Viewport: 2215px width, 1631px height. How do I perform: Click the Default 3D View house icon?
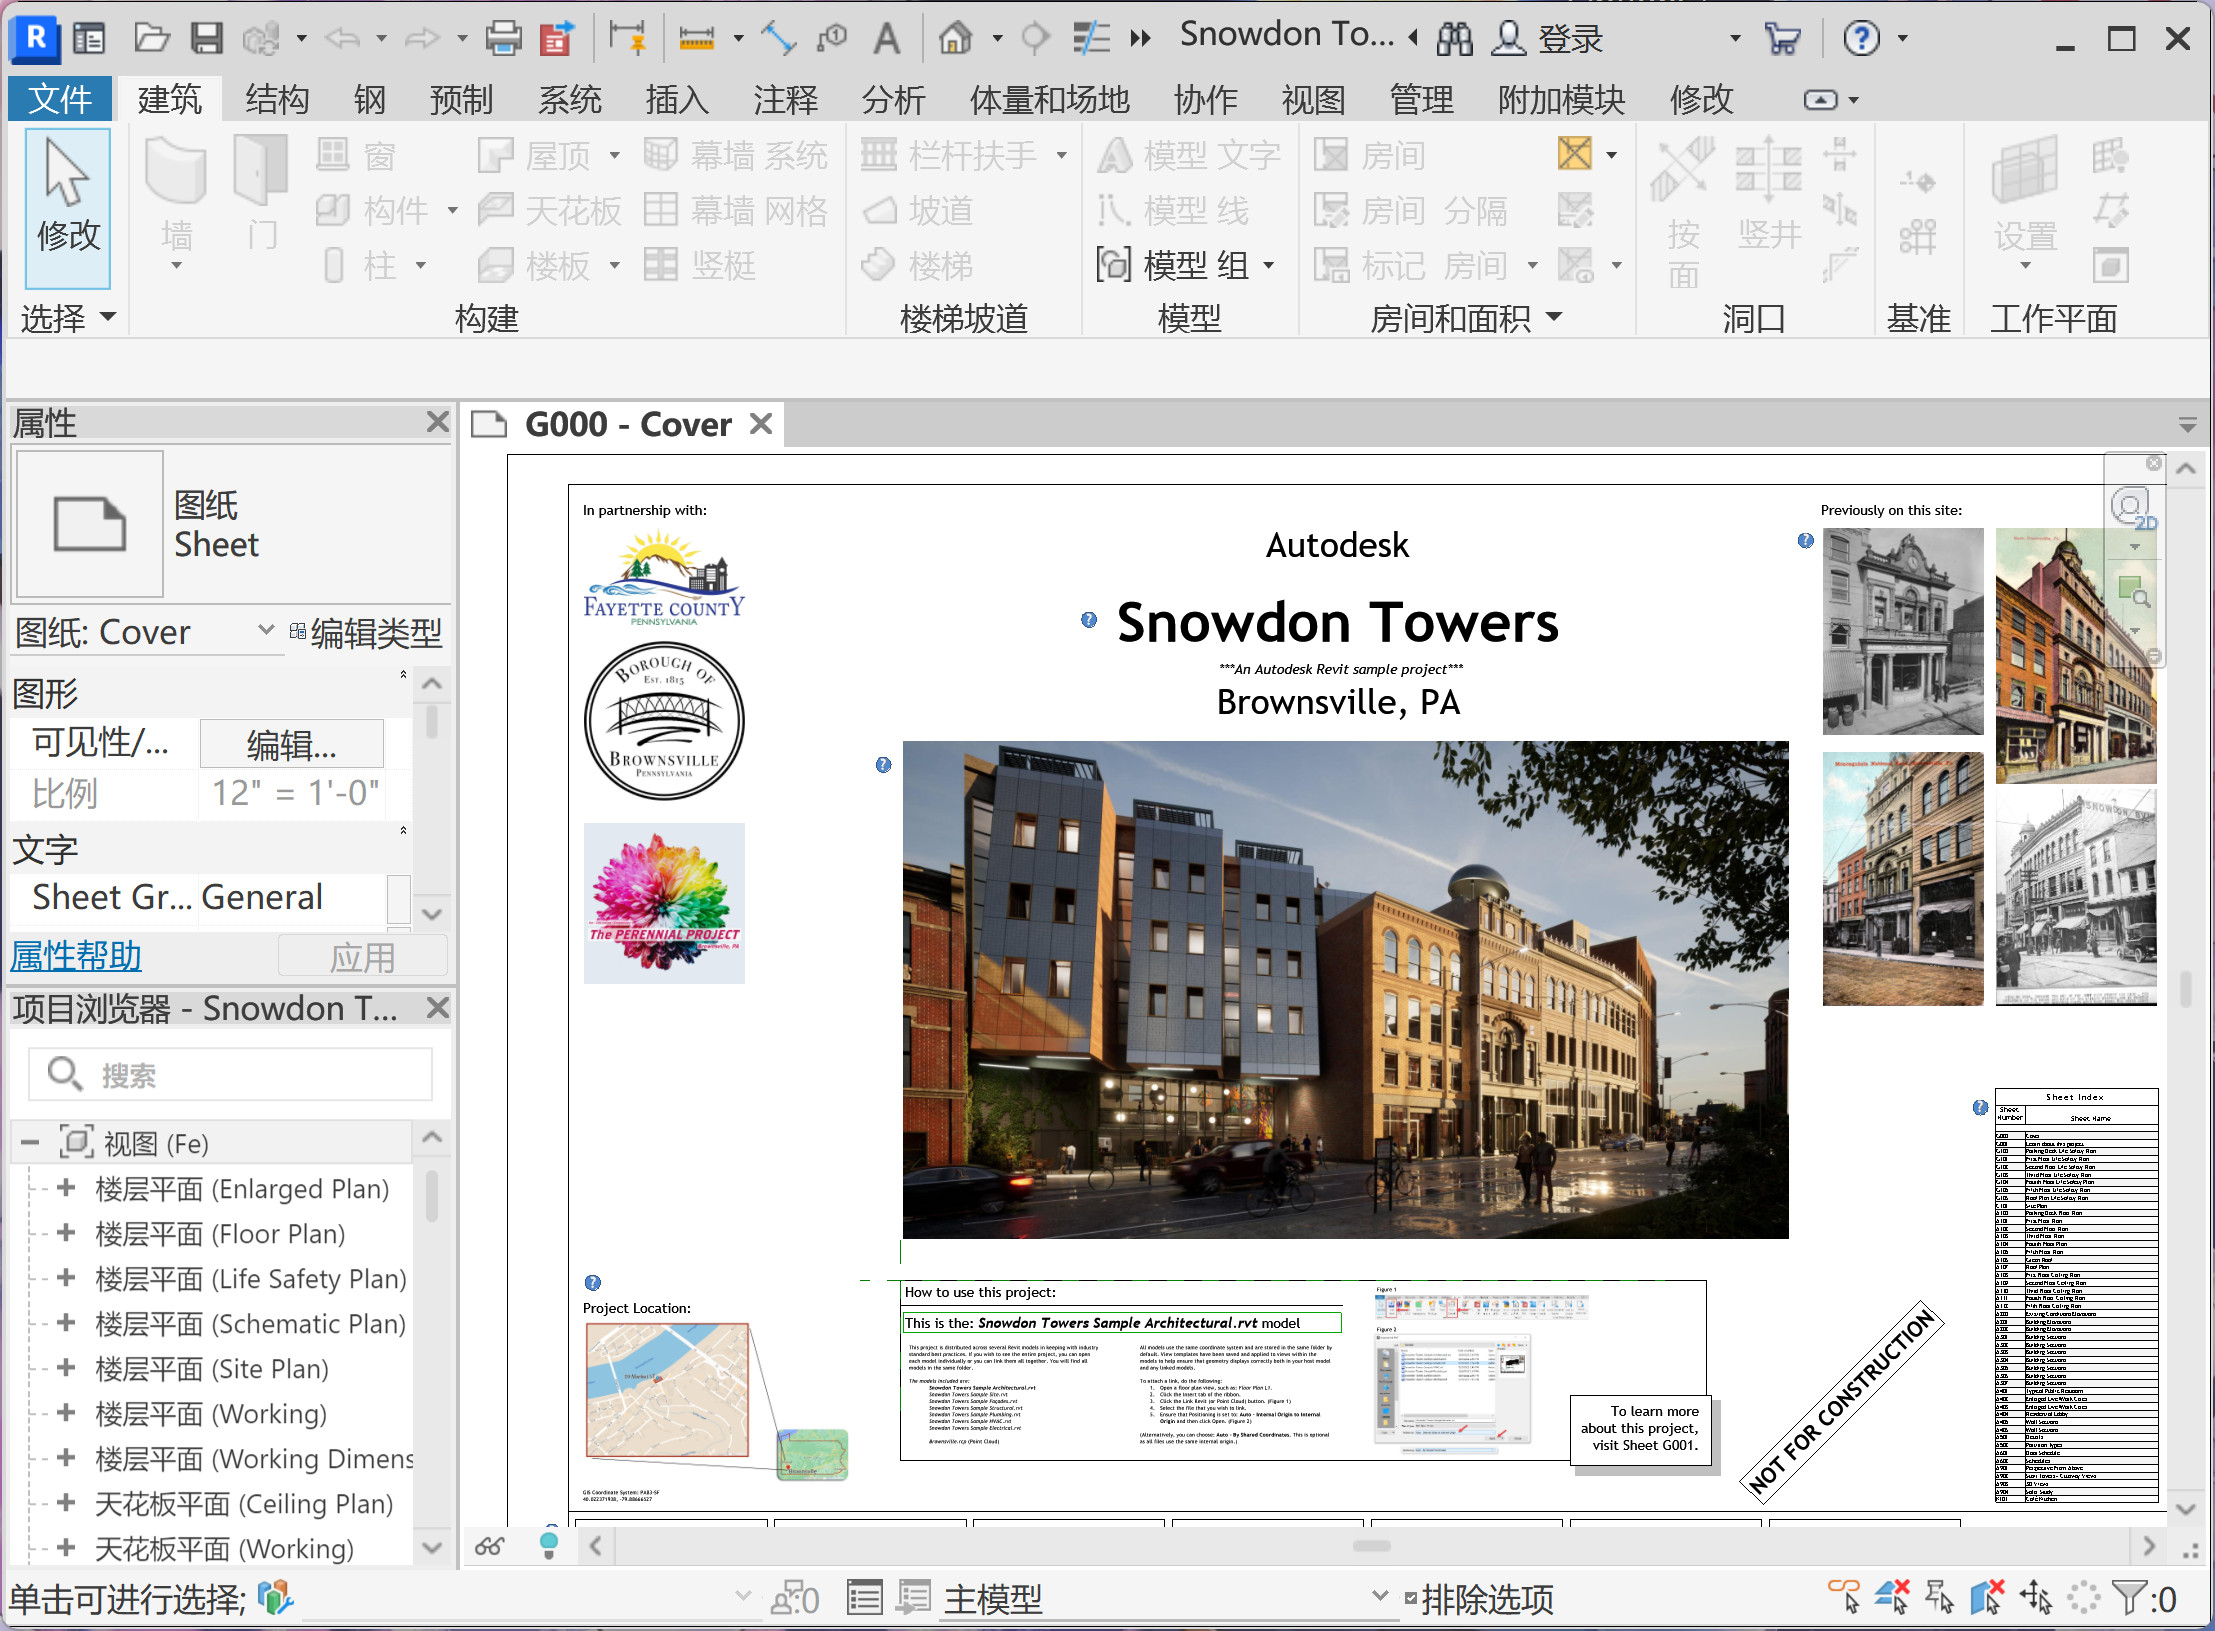(955, 38)
